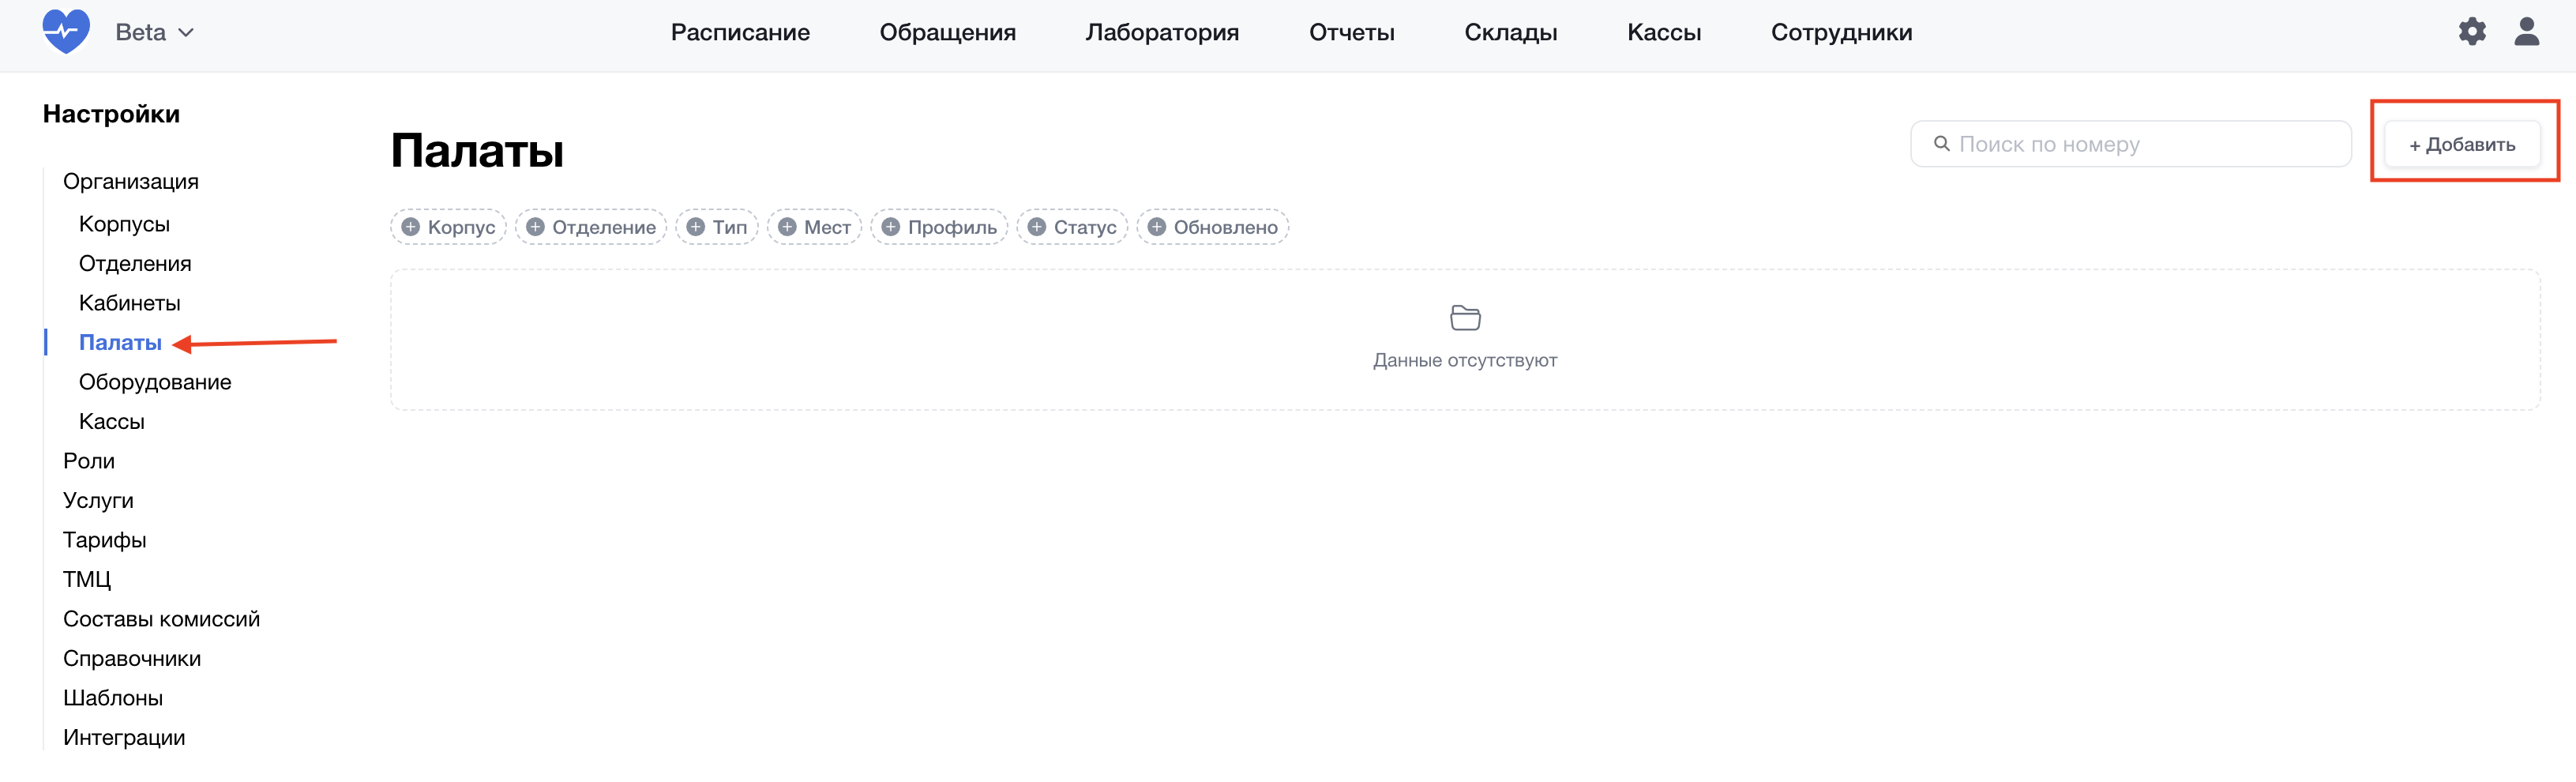Select Кабинеты under Организация

(x=130, y=303)
